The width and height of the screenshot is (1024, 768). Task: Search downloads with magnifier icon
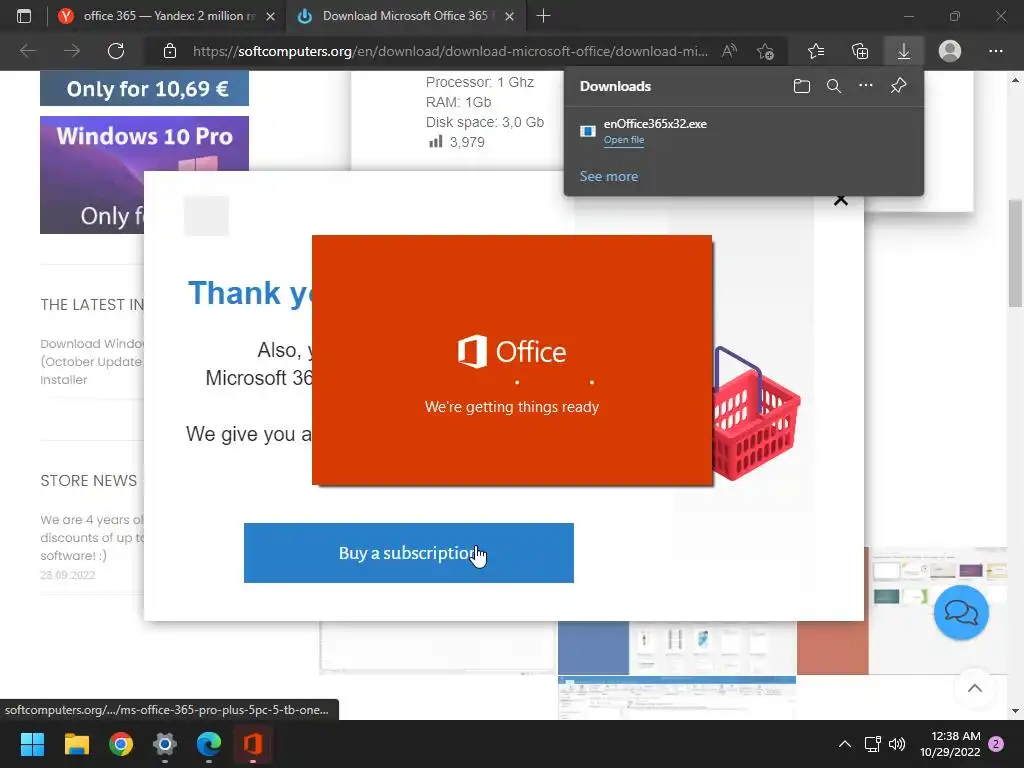coord(833,86)
